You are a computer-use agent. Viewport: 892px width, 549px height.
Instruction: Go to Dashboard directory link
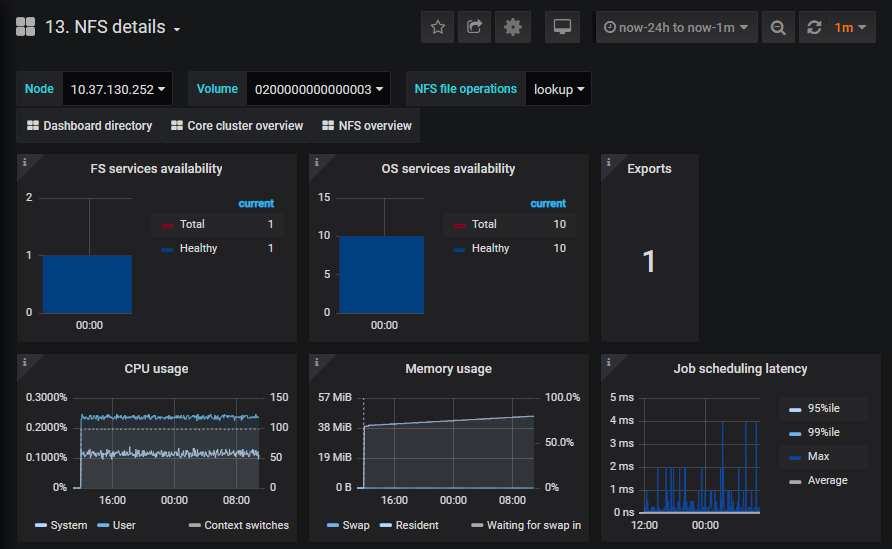click(x=89, y=126)
